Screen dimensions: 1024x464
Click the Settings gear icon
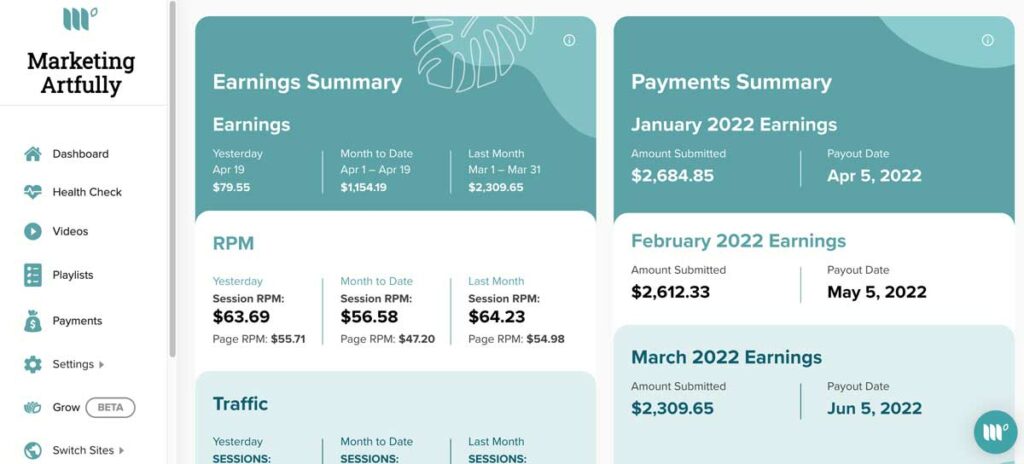click(33, 365)
